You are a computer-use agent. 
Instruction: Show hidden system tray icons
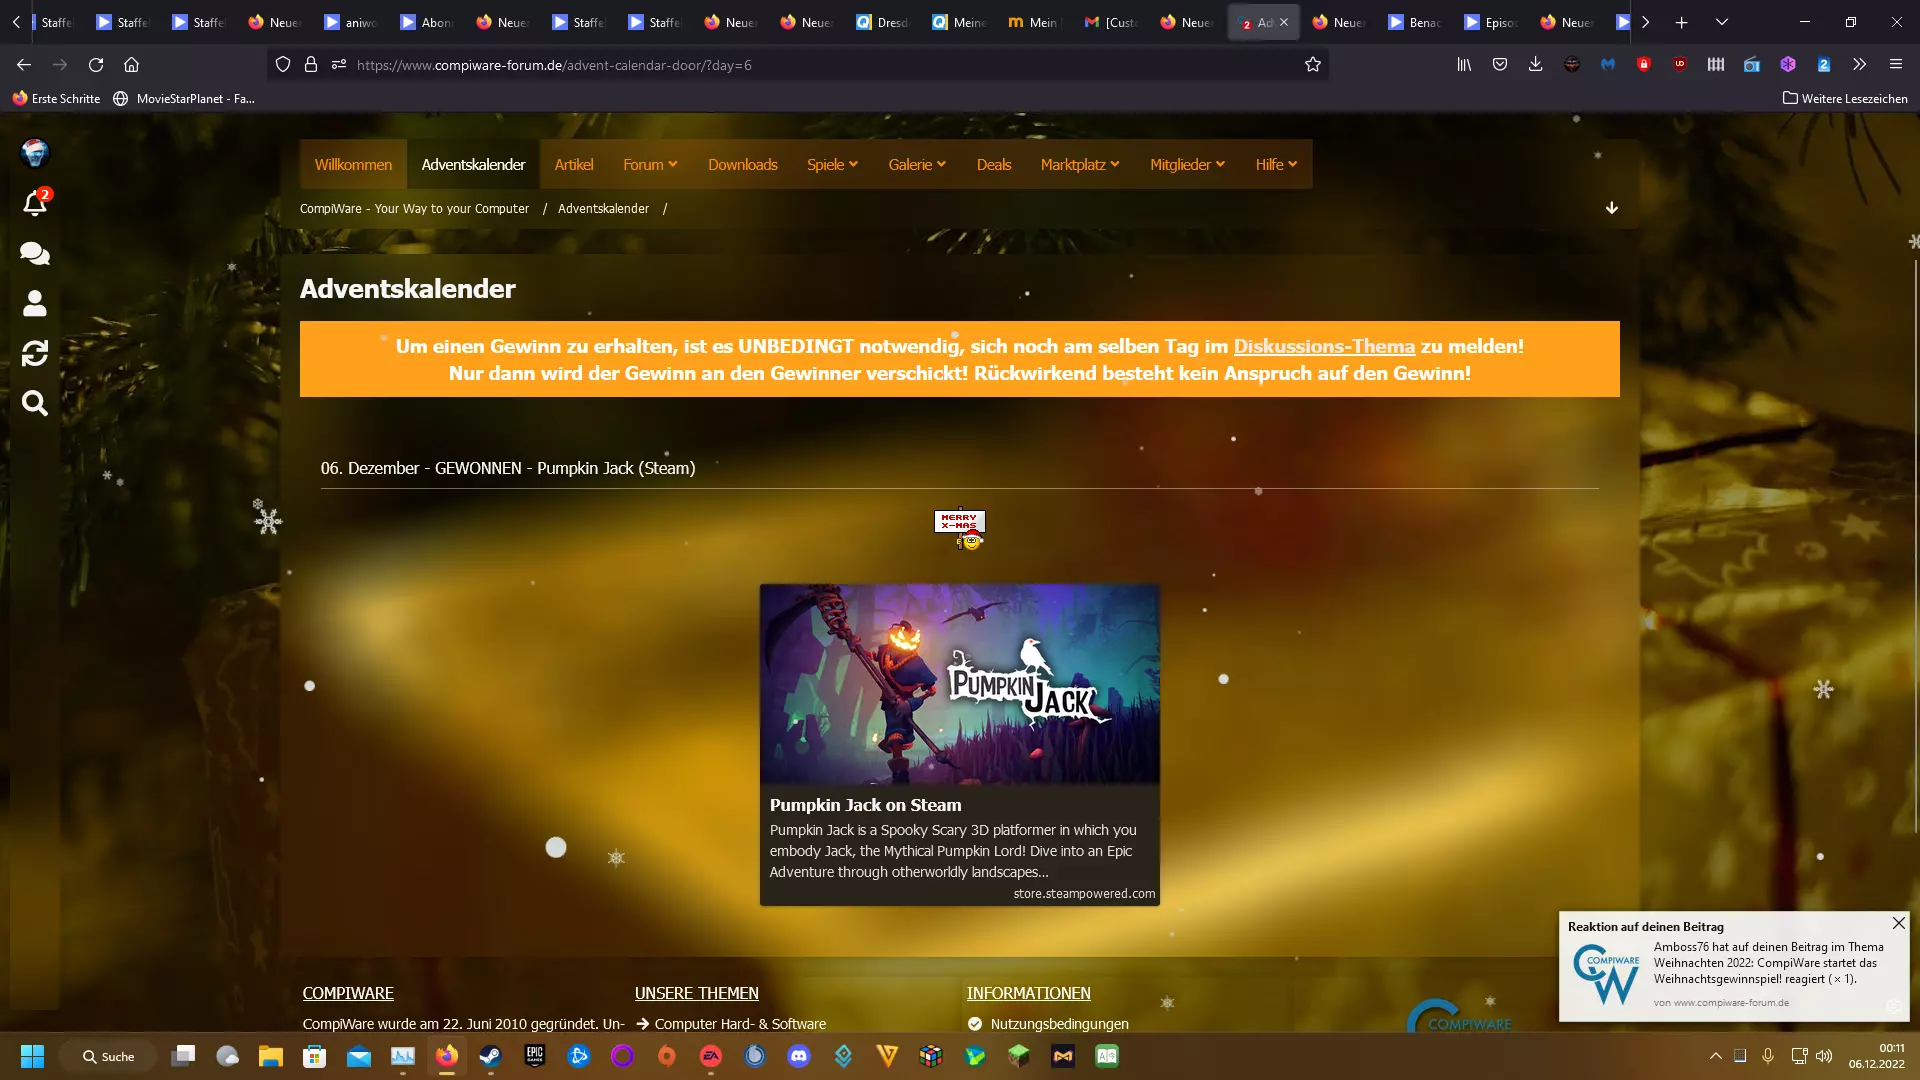click(1716, 1056)
